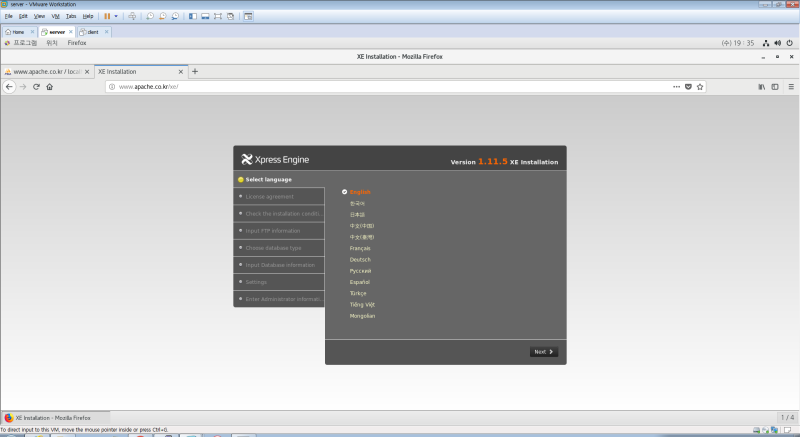Viewport: 800px width, 437px height.
Task: Switch to the Home tab in VMware
Action: pyautogui.click(x=18, y=32)
